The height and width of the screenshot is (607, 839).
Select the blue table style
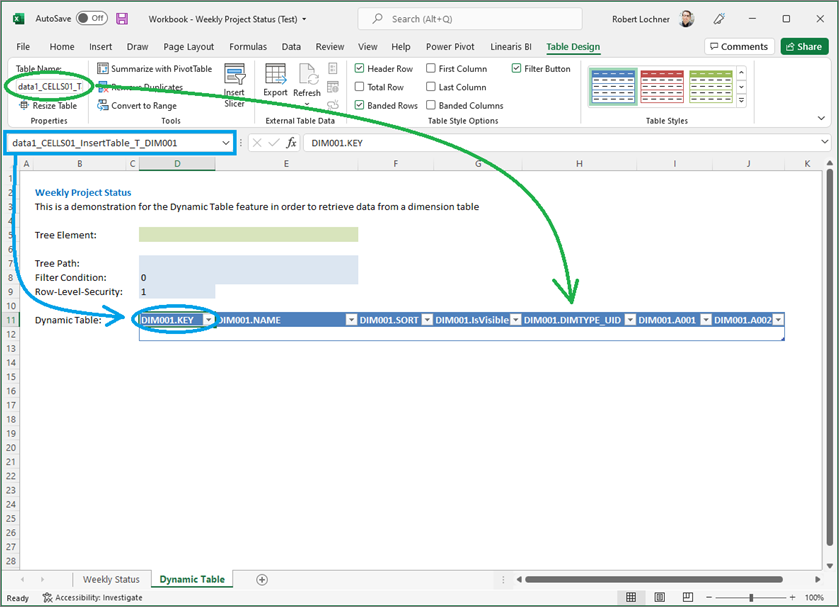pos(613,87)
